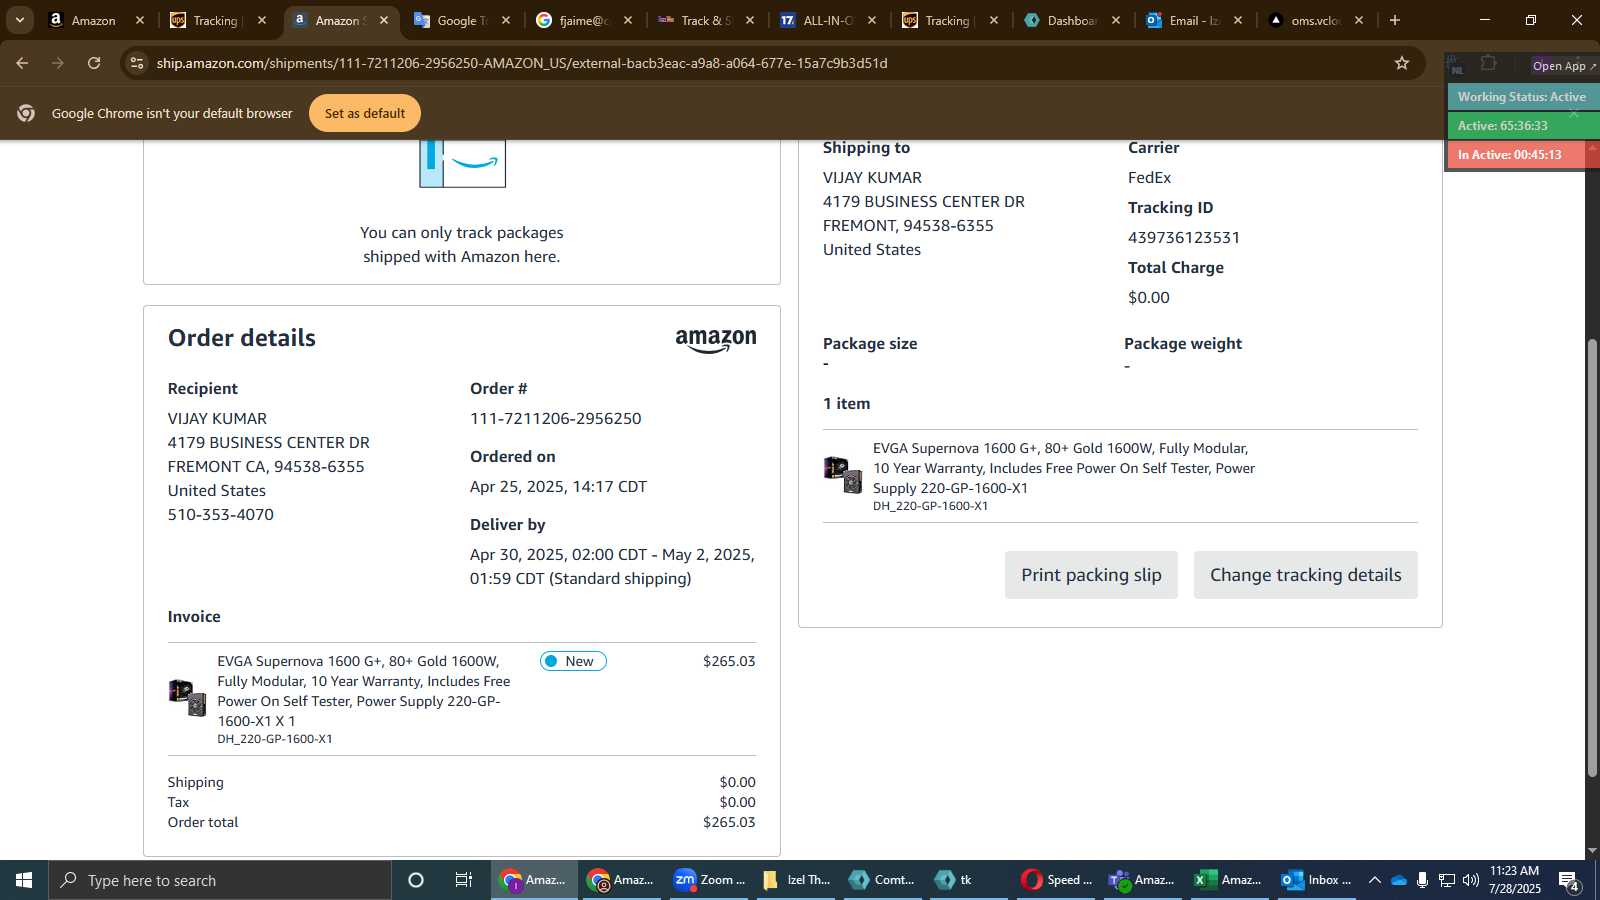This screenshot has height=900, width=1600.
Task: Open the first Chrome Amazon taskbar window
Action: click(534, 880)
